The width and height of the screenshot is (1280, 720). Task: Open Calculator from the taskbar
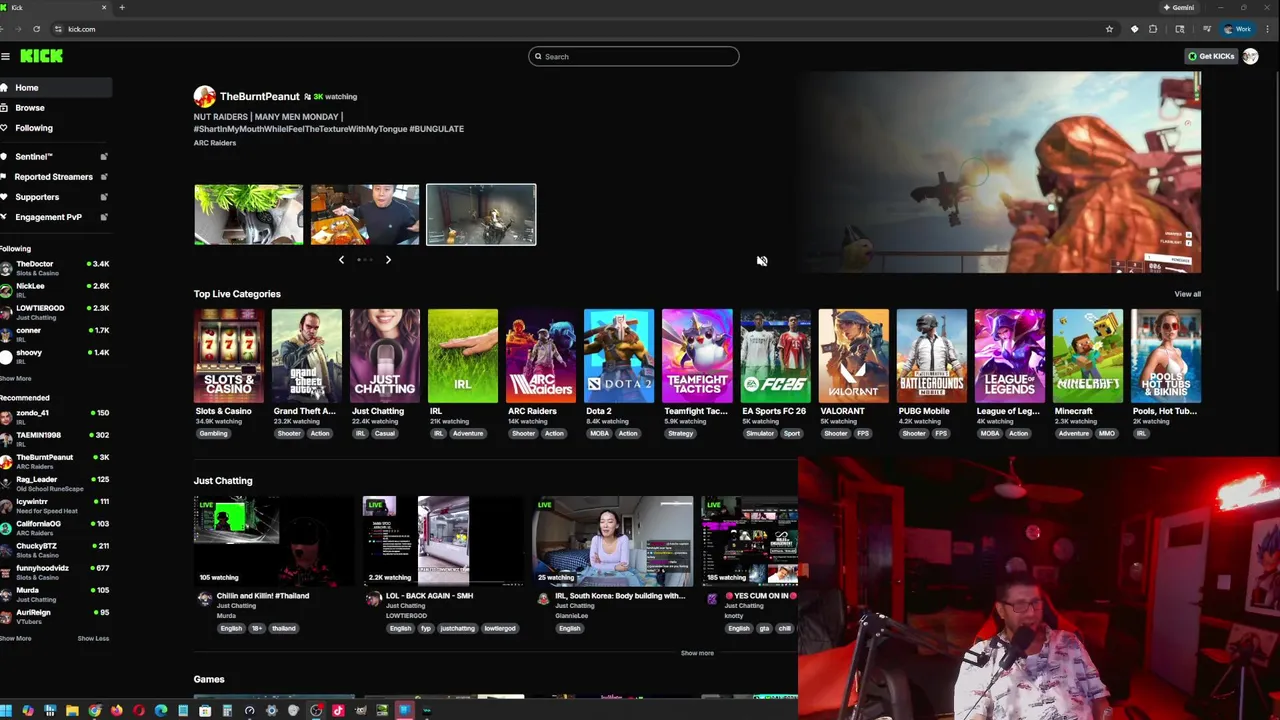tap(227, 711)
